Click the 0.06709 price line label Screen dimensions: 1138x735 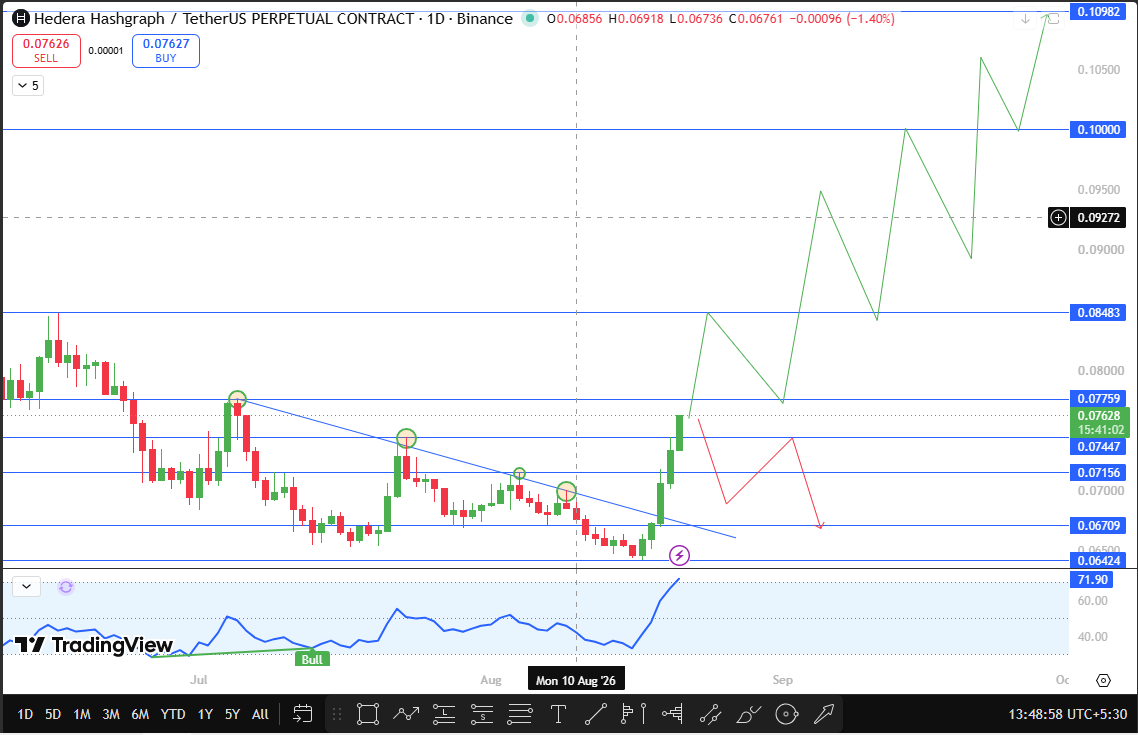(x=1098, y=525)
